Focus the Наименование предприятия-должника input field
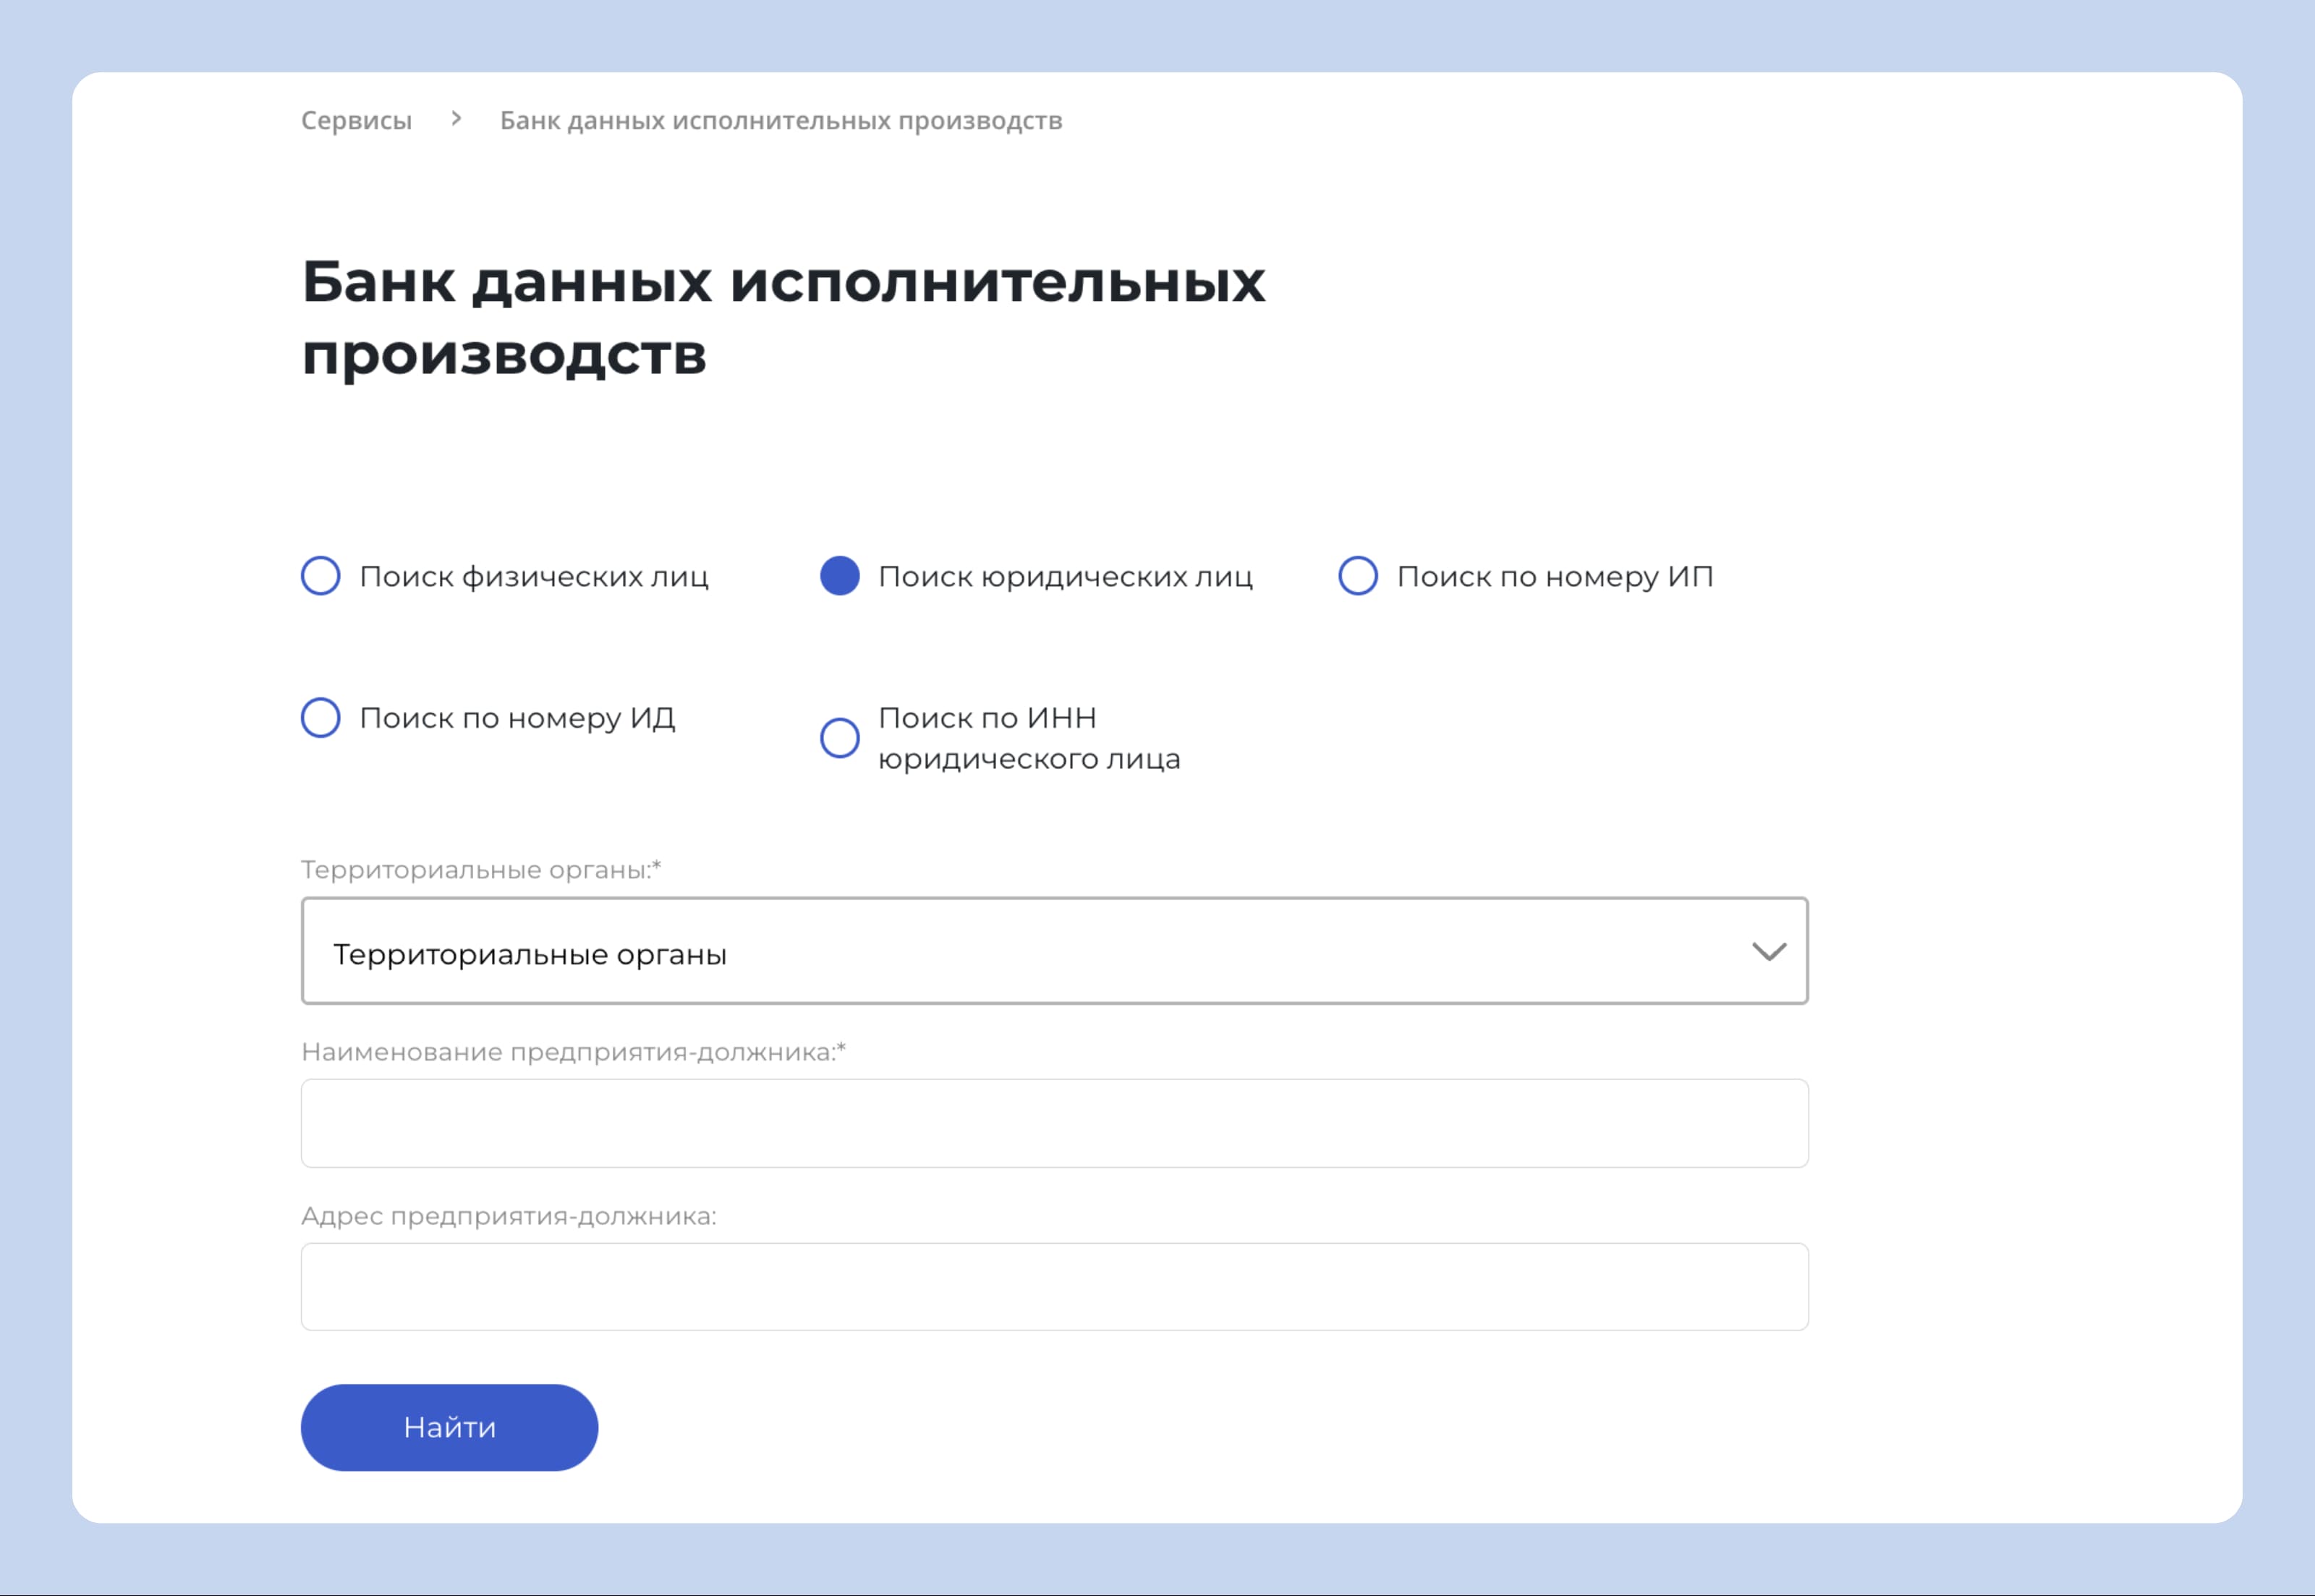 [1055, 1123]
